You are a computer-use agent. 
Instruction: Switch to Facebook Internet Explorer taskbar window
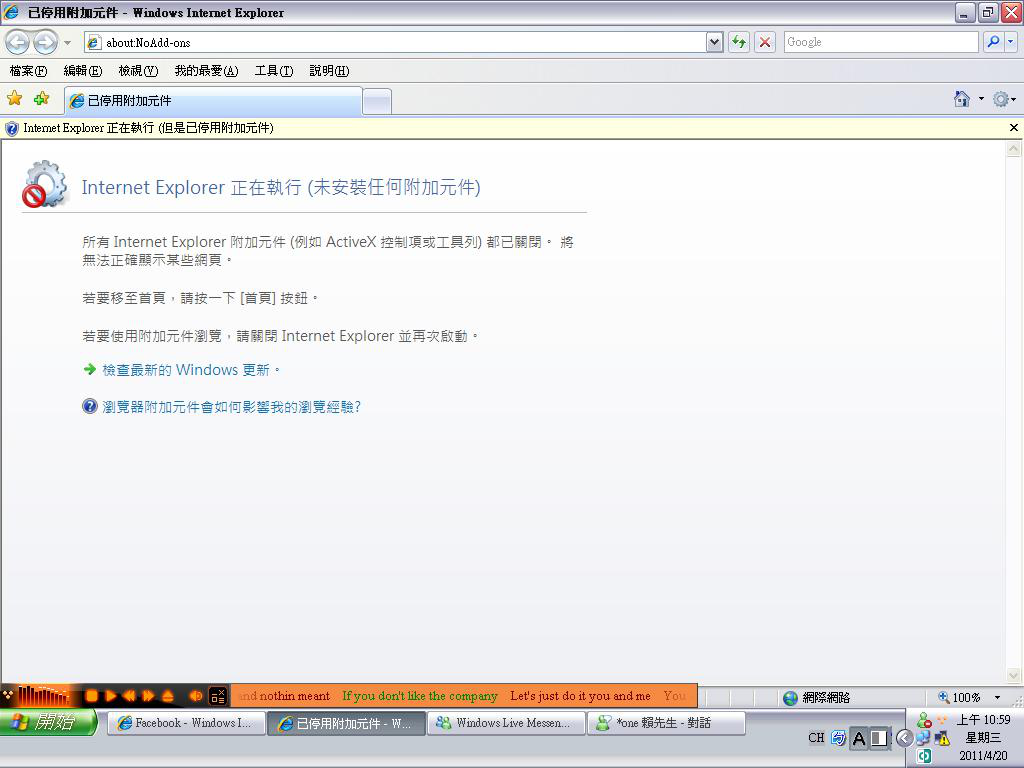click(x=184, y=723)
